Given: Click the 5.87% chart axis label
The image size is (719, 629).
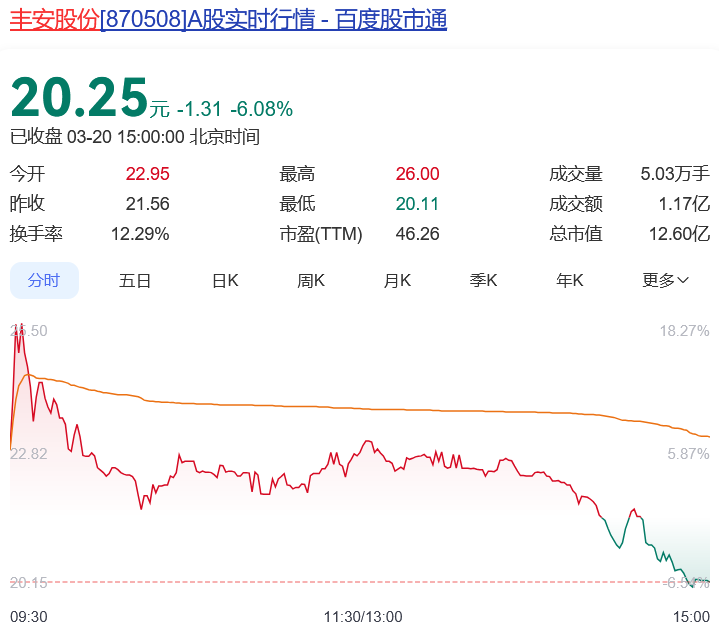Looking at the screenshot, I should (688, 454).
